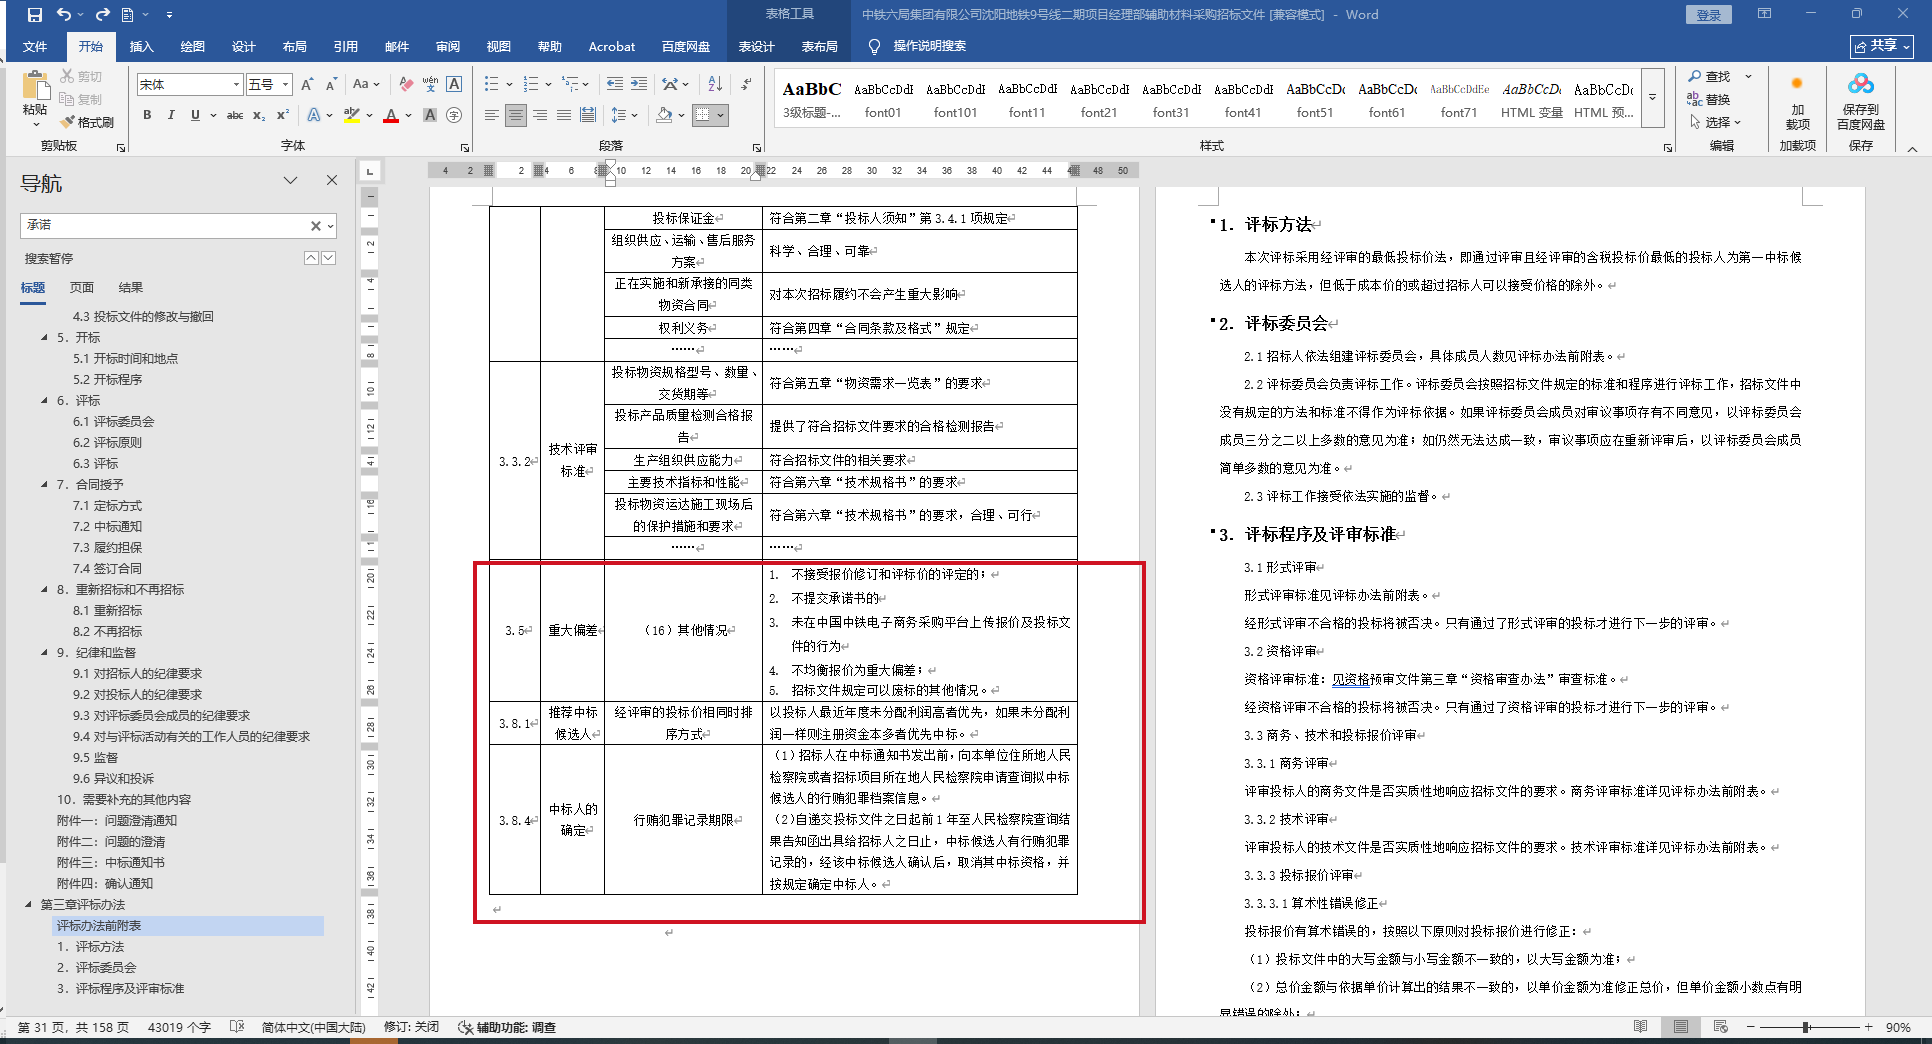The width and height of the screenshot is (1932, 1044).
Task: Switch to the 页面 tab in navigation
Action: click(x=82, y=287)
